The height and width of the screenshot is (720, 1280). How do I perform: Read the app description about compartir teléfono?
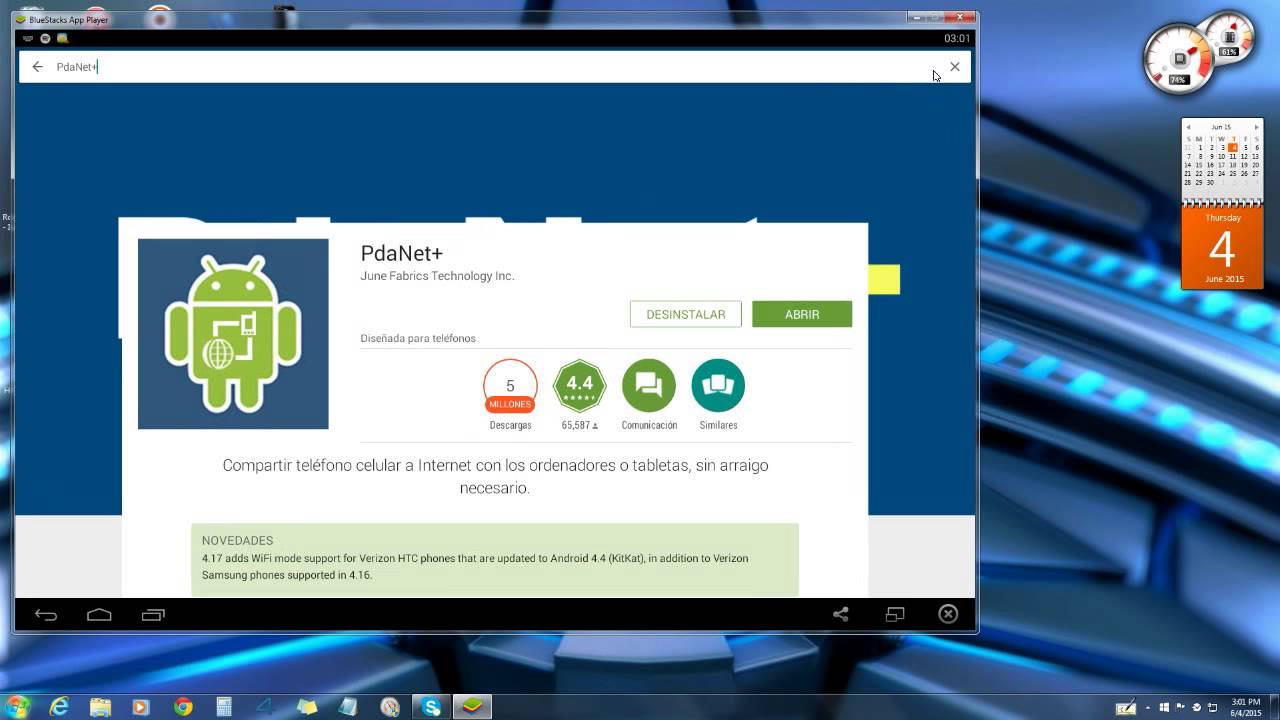[495, 477]
